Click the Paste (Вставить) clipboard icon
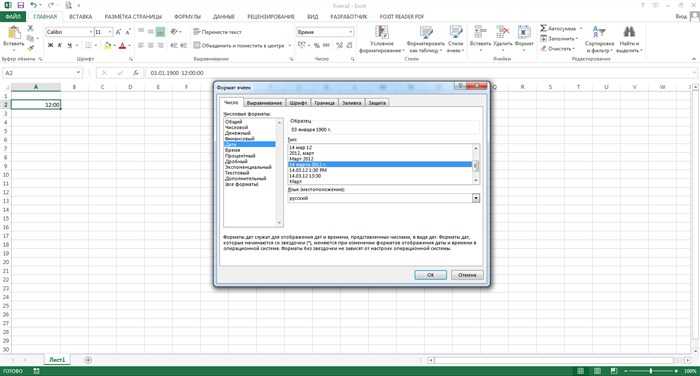Screen dimensions: 700x376 13,33
